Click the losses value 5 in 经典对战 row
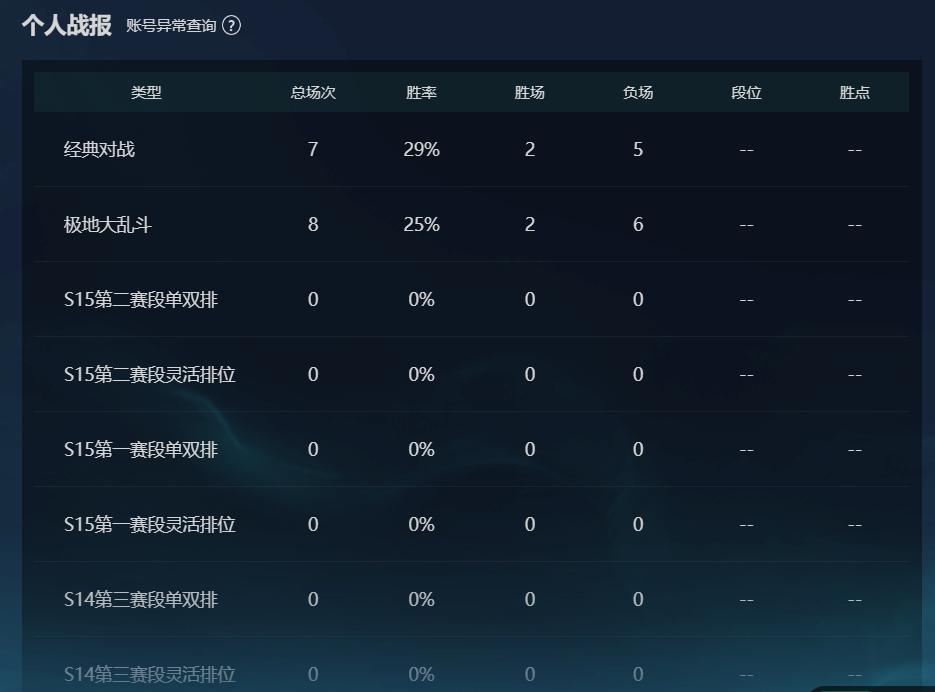The width and height of the screenshot is (935, 692). point(638,149)
